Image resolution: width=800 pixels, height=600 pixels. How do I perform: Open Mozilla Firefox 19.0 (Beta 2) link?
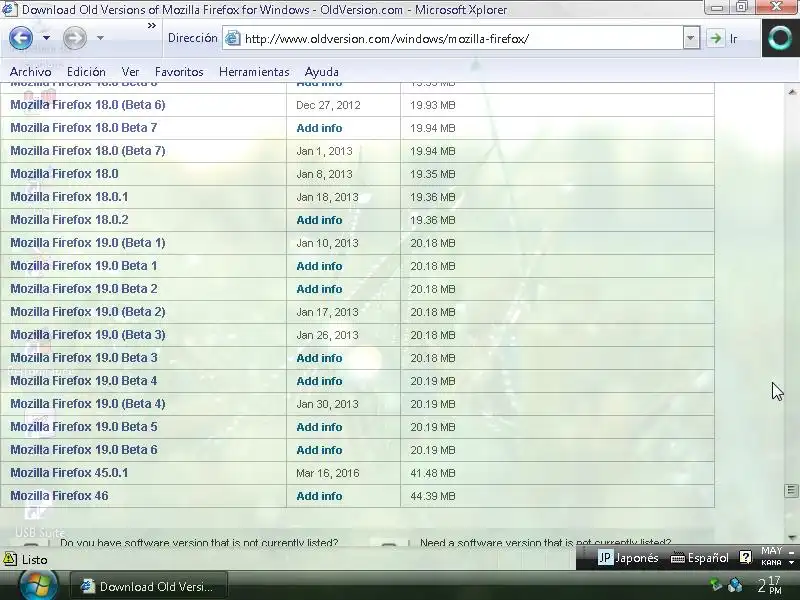pyautogui.click(x=88, y=311)
